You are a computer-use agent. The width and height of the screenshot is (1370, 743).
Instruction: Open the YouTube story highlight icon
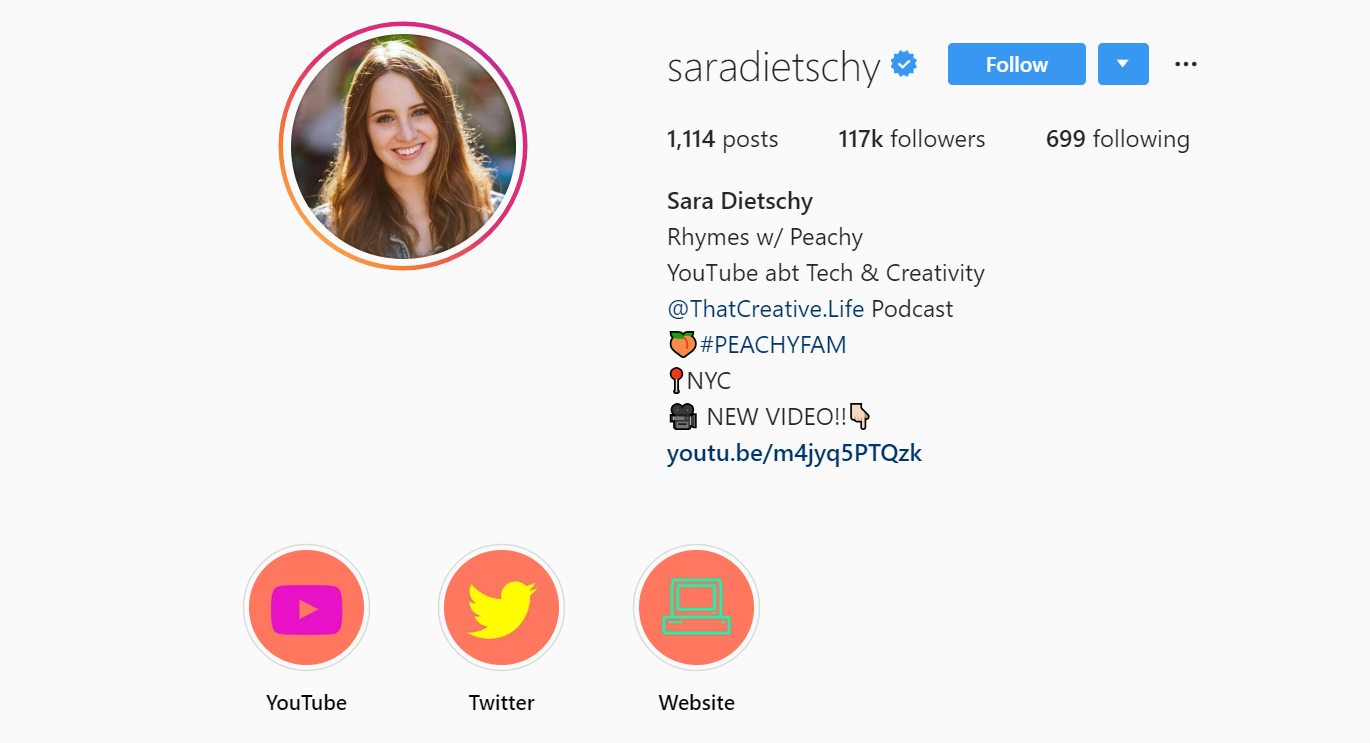click(306, 608)
